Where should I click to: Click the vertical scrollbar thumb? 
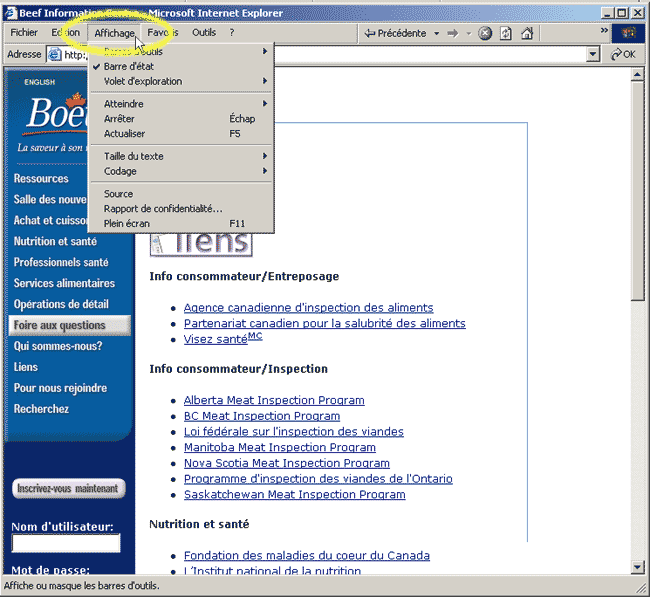click(637, 191)
